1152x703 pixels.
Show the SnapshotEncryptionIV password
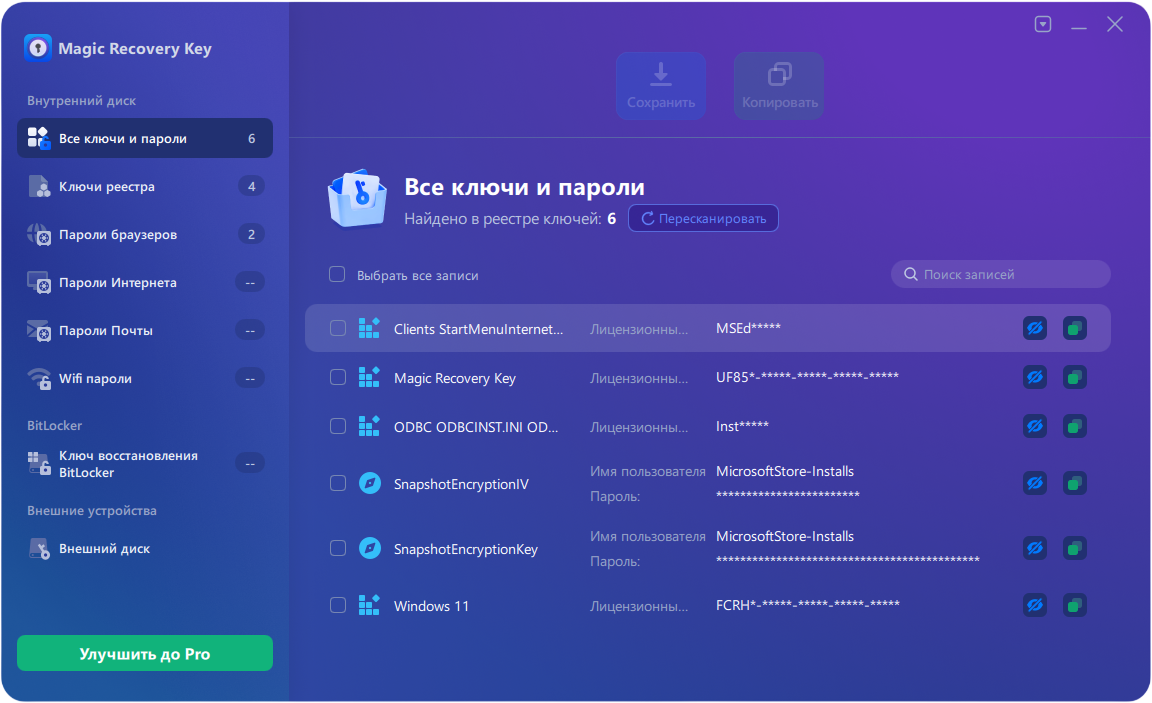click(1035, 483)
